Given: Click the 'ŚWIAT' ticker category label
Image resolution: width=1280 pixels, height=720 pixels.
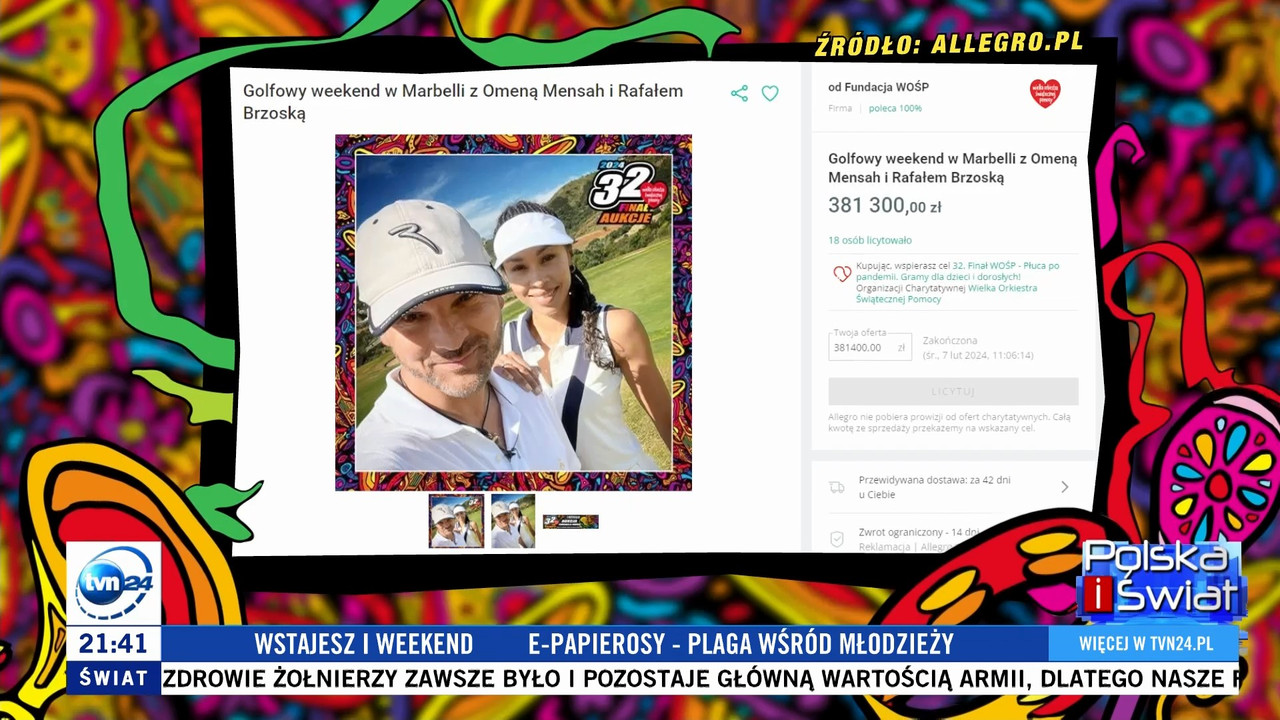Looking at the screenshot, I should click(x=113, y=678).
